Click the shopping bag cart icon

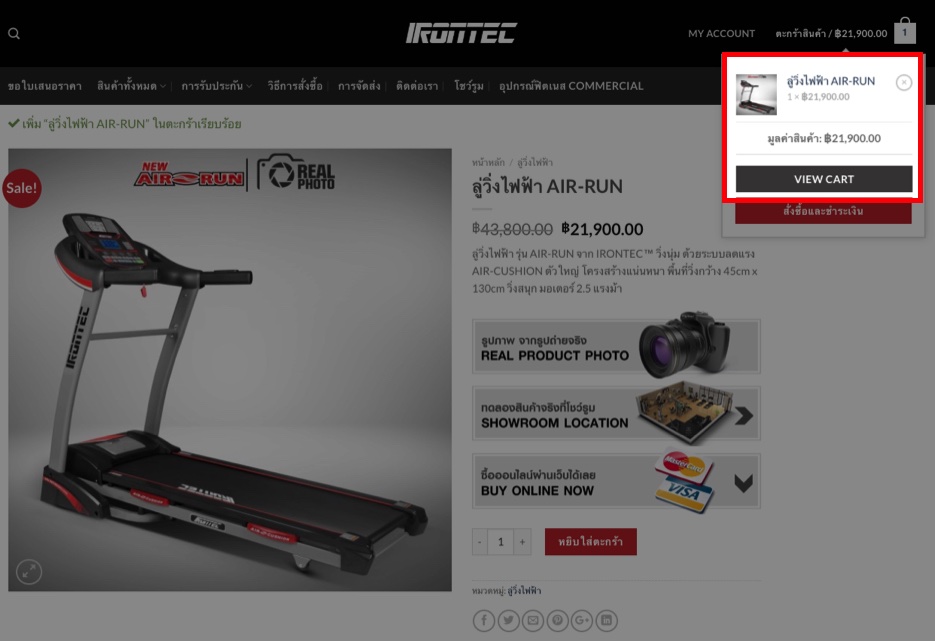pyautogui.click(x=905, y=30)
